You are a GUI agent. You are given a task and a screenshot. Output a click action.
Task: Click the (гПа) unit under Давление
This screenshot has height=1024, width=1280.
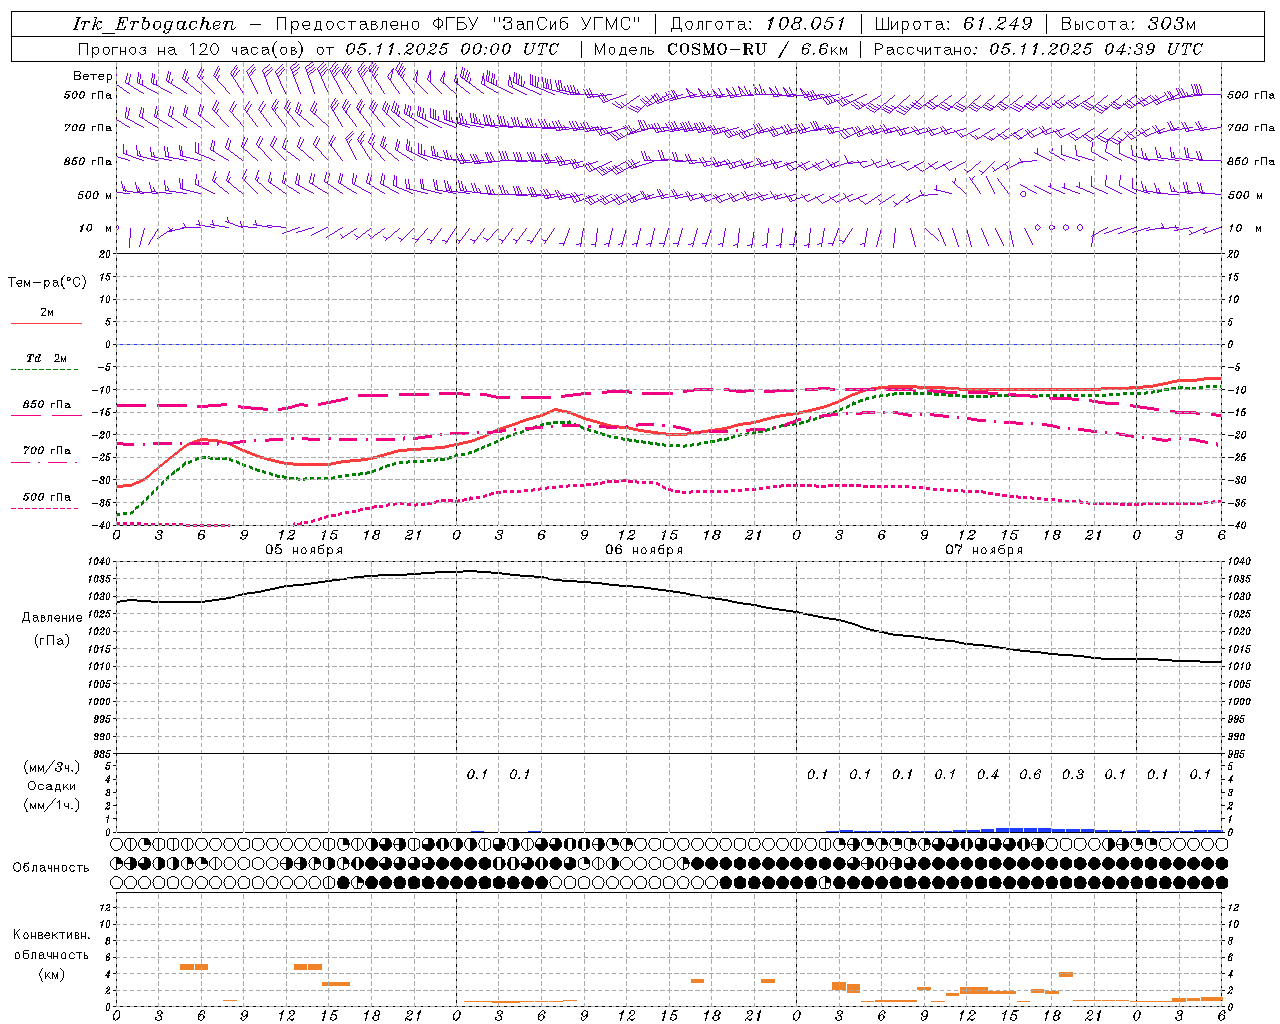(52, 641)
